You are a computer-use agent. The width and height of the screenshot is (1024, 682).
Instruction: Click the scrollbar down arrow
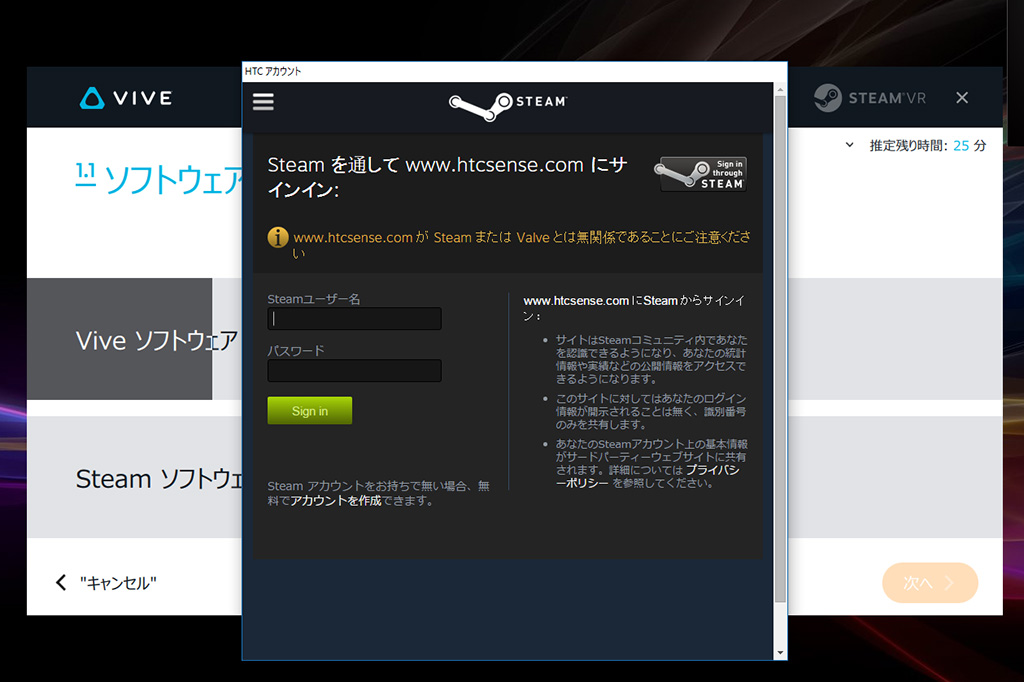pyautogui.click(x=780, y=653)
